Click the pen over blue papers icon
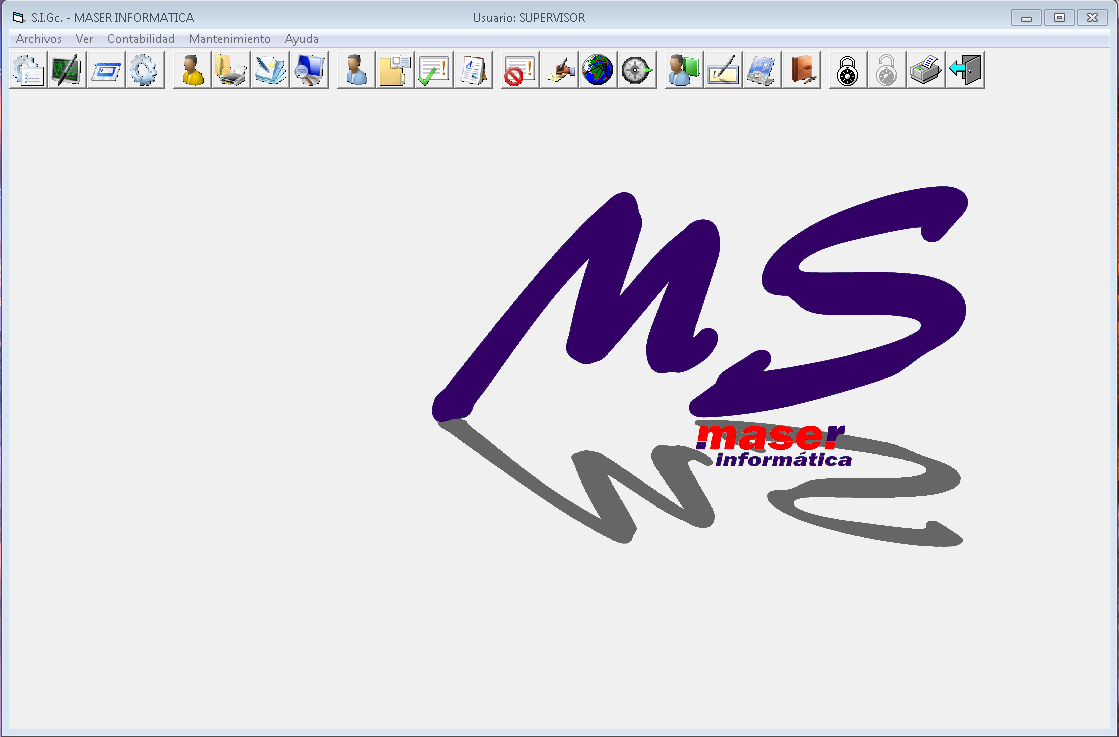The height and width of the screenshot is (737, 1119). click(270, 70)
